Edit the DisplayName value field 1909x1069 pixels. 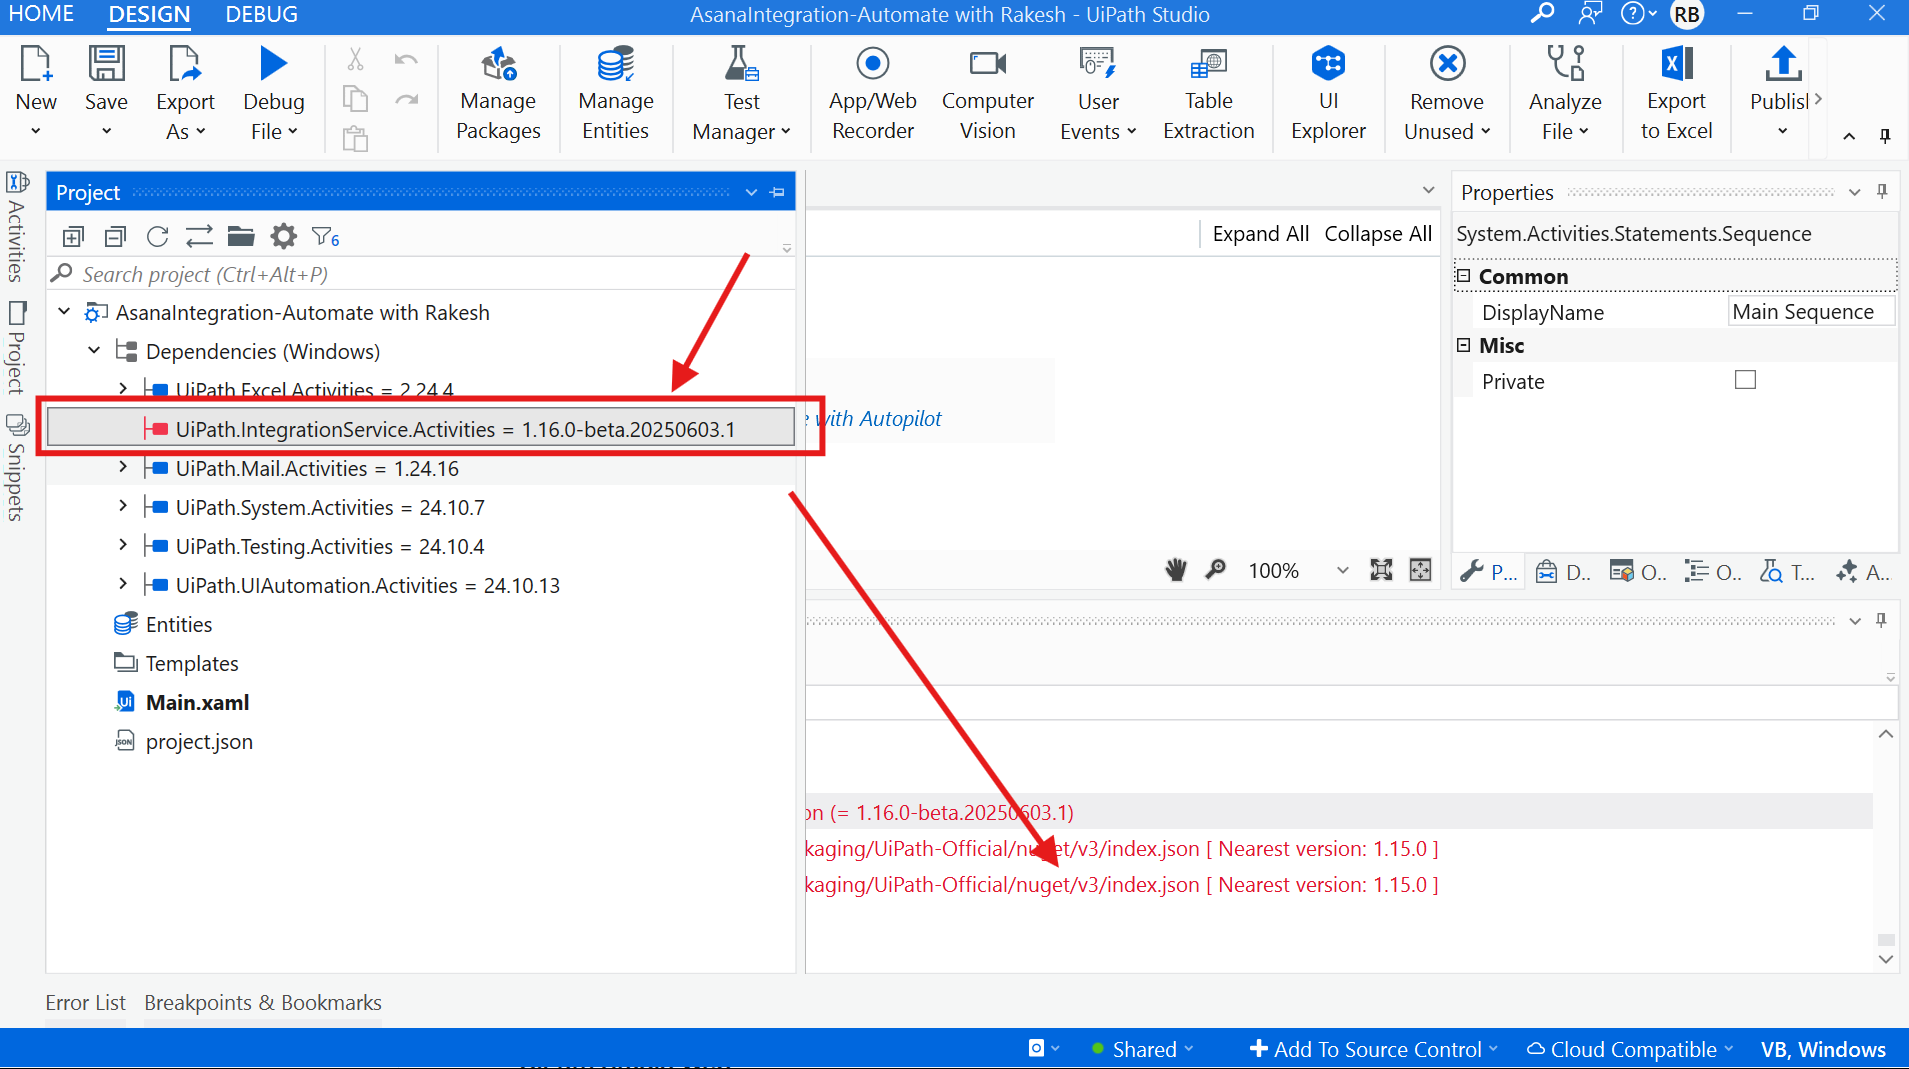pyautogui.click(x=1811, y=312)
